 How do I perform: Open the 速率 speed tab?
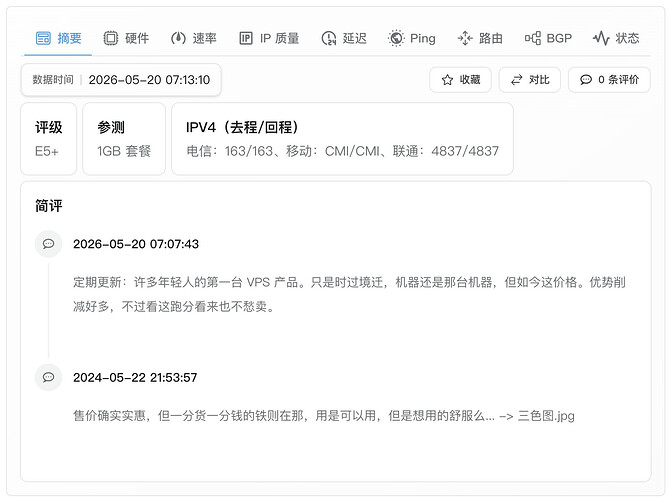pos(194,38)
